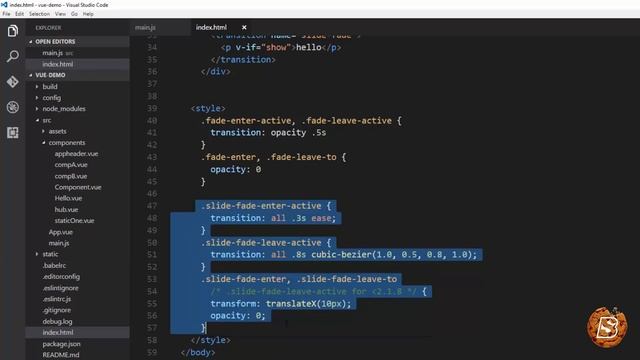Open README.md file
Screen dimensions: 640x360
61,355
